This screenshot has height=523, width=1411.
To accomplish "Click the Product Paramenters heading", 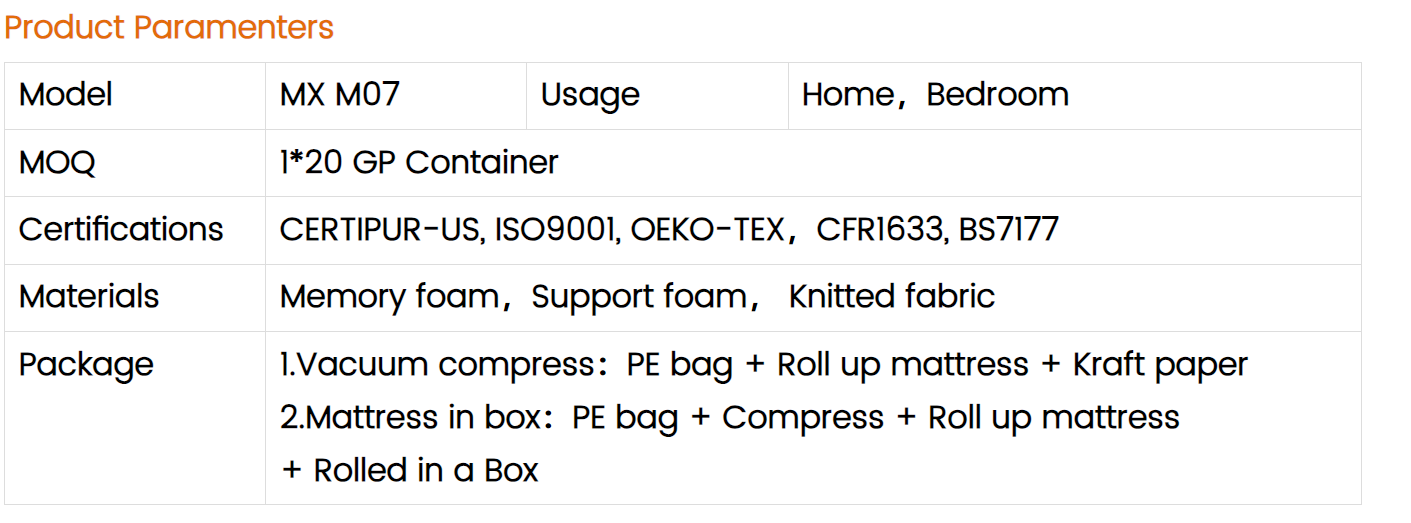I will (x=169, y=27).
